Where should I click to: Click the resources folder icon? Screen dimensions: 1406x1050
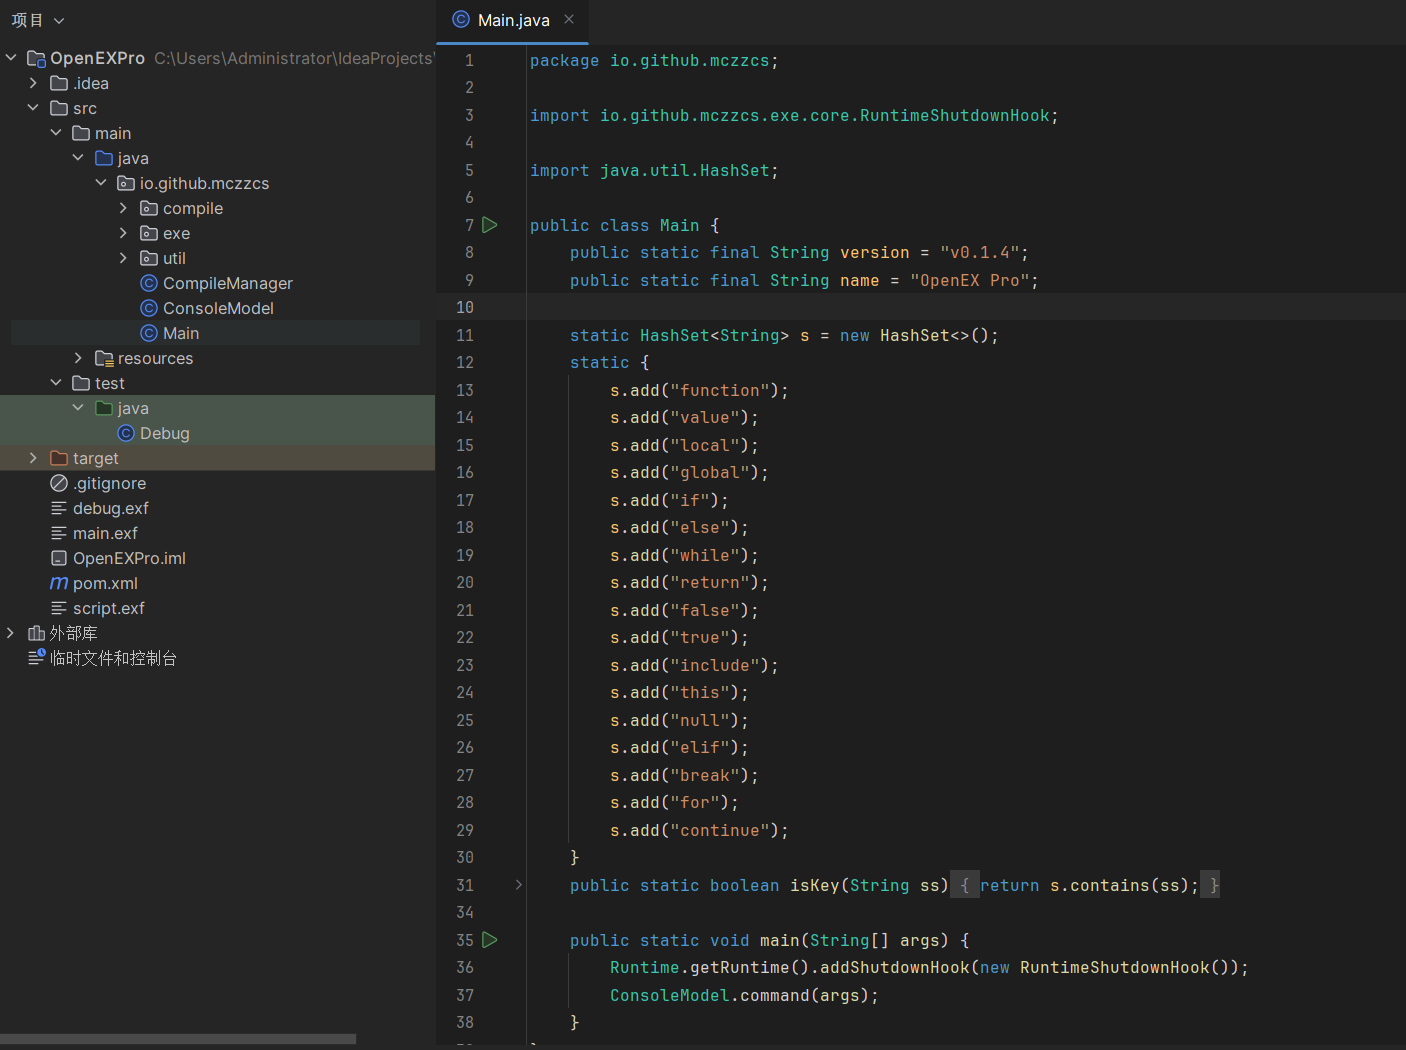[x=104, y=358]
